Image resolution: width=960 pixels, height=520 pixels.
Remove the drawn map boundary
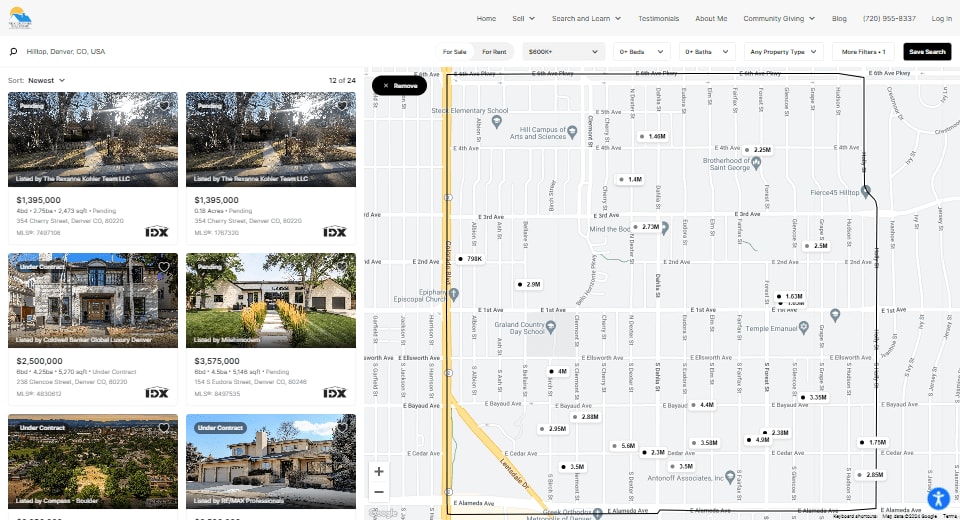tap(399, 86)
